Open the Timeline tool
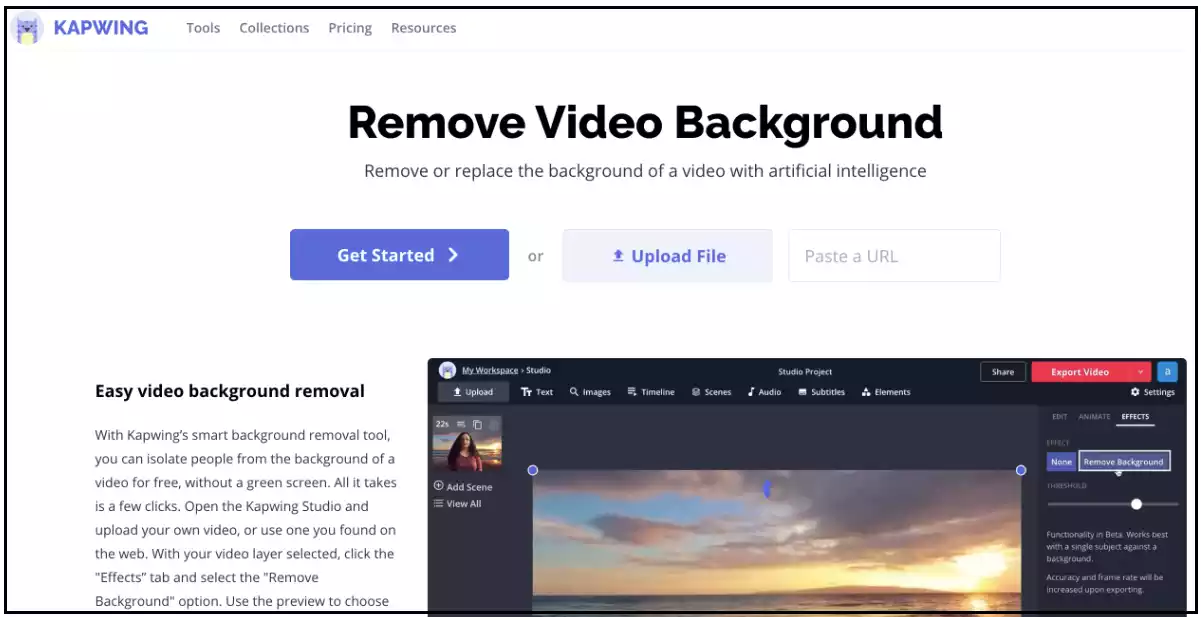The height and width of the screenshot is (617, 1201). [651, 392]
